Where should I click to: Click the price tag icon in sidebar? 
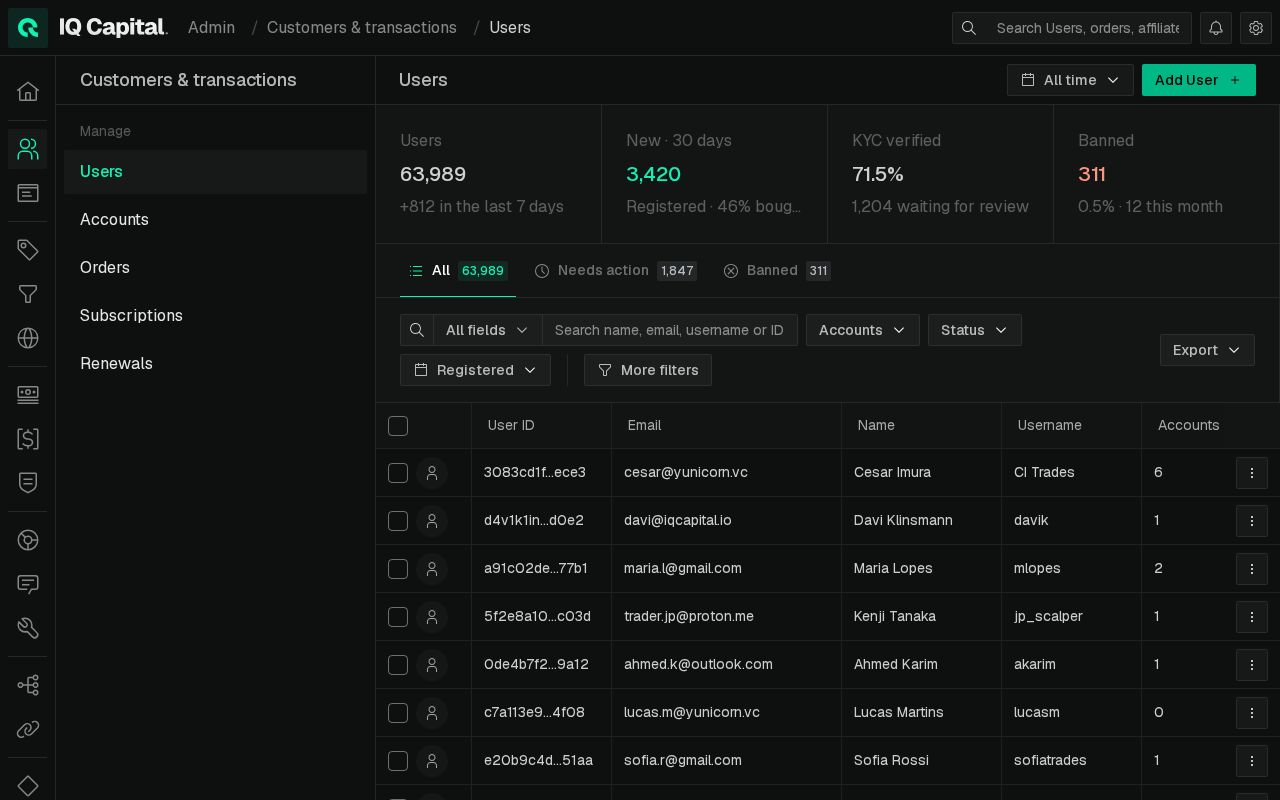28,250
